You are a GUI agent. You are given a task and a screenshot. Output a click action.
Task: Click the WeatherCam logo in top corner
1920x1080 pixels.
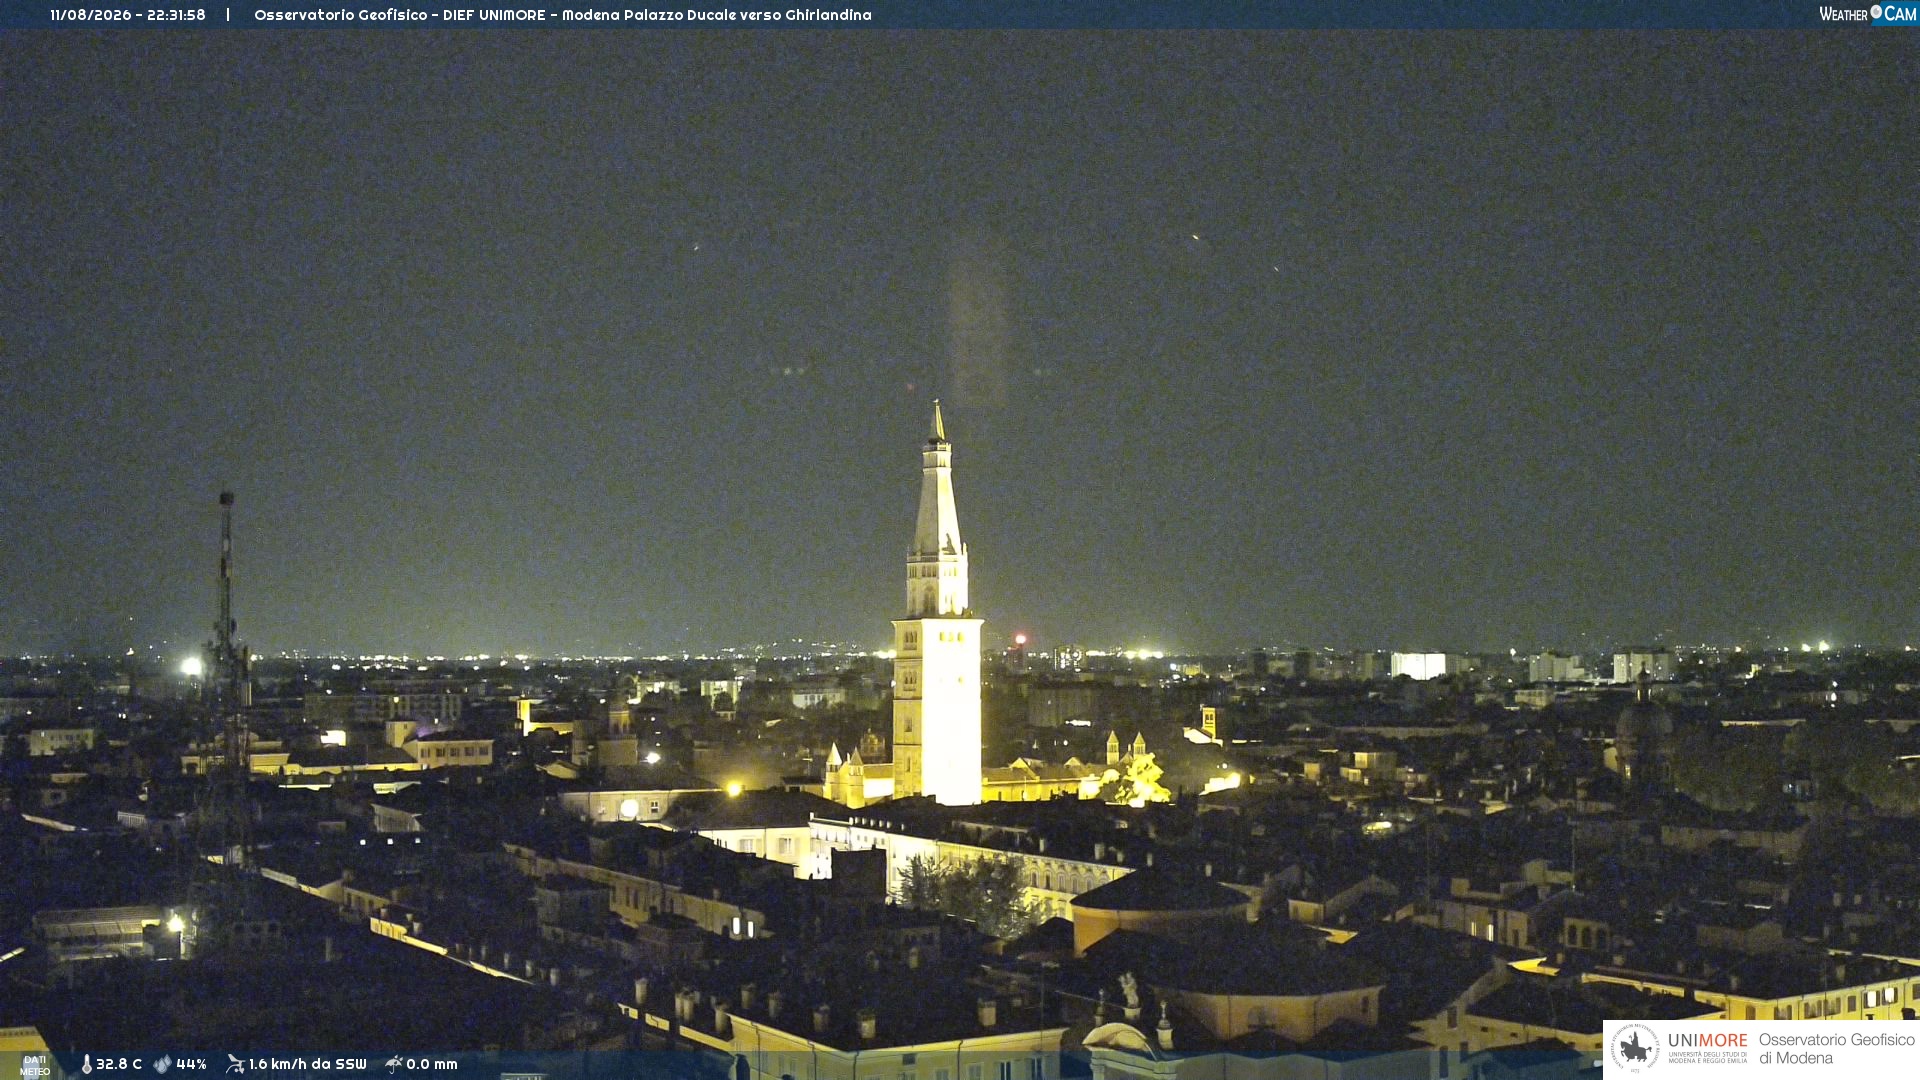pos(1867,14)
